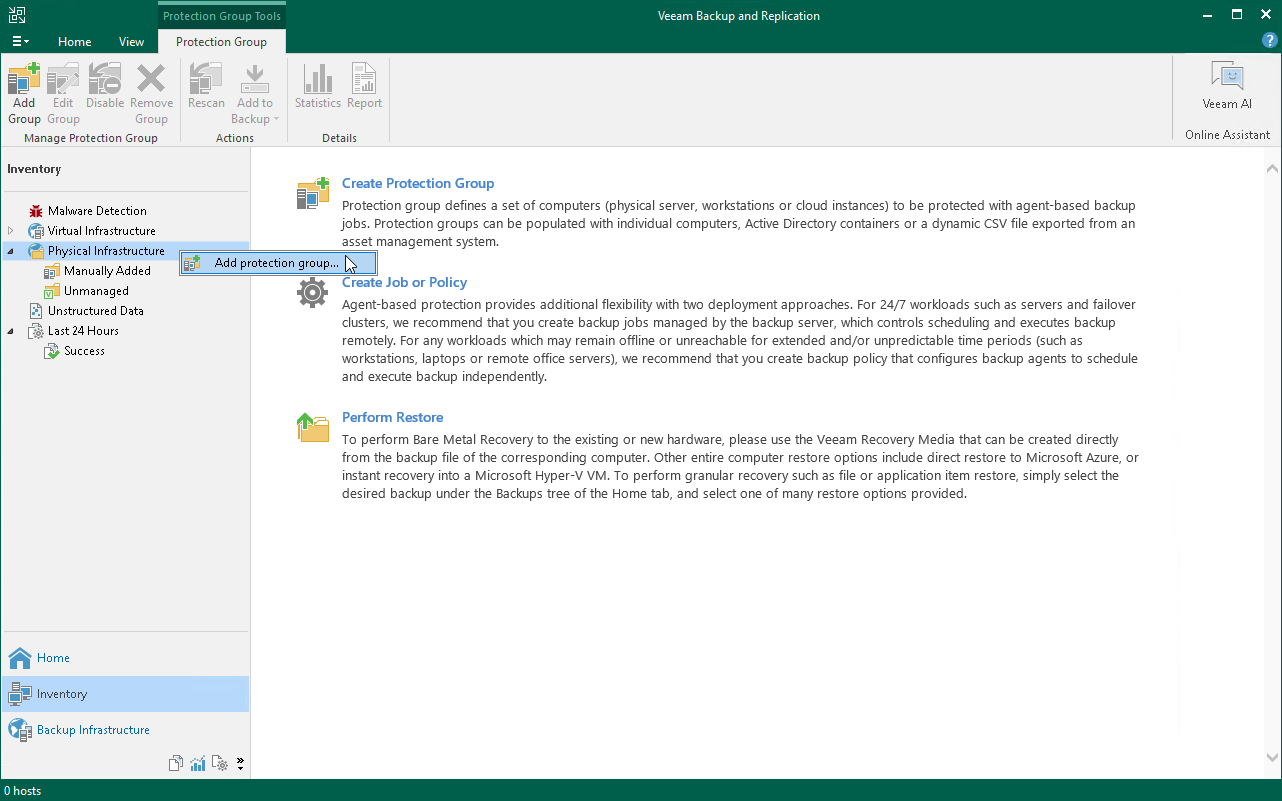The image size is (1282, 801).
Task: Click the Statistics ribbon icon
Action: [x=318, y=87]
